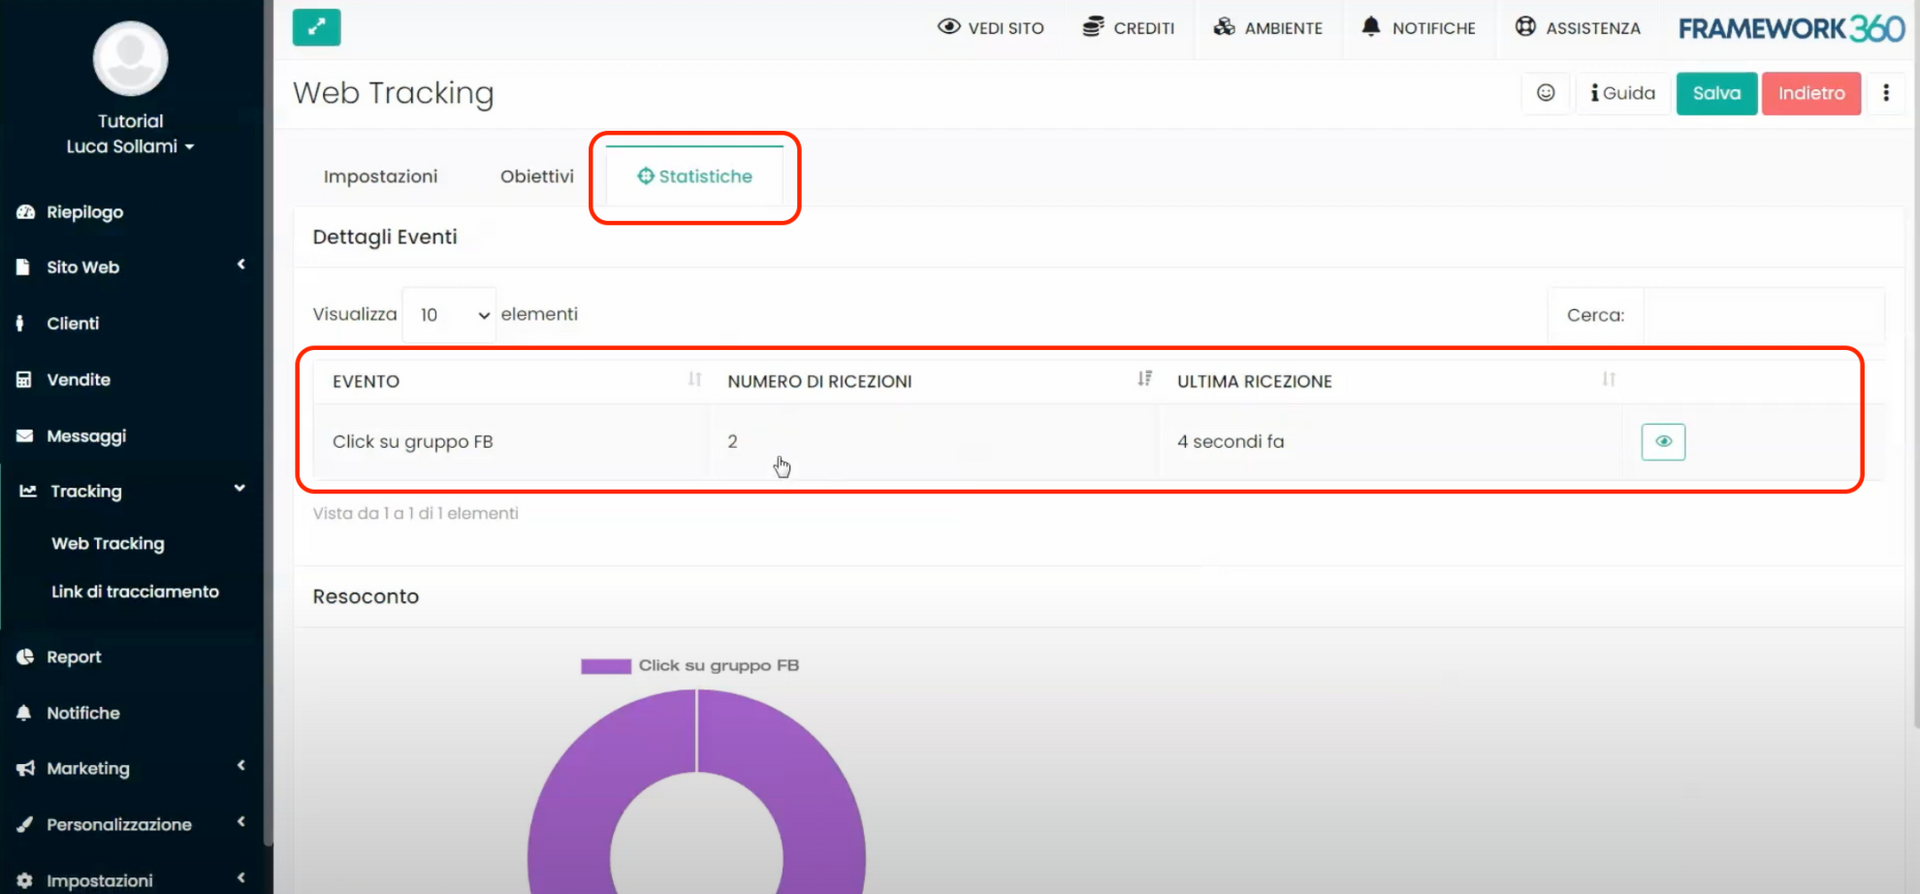Screen dimensions: 1920x894
Task: Open the smiley feedback icon
Action: pos(1545,93)
